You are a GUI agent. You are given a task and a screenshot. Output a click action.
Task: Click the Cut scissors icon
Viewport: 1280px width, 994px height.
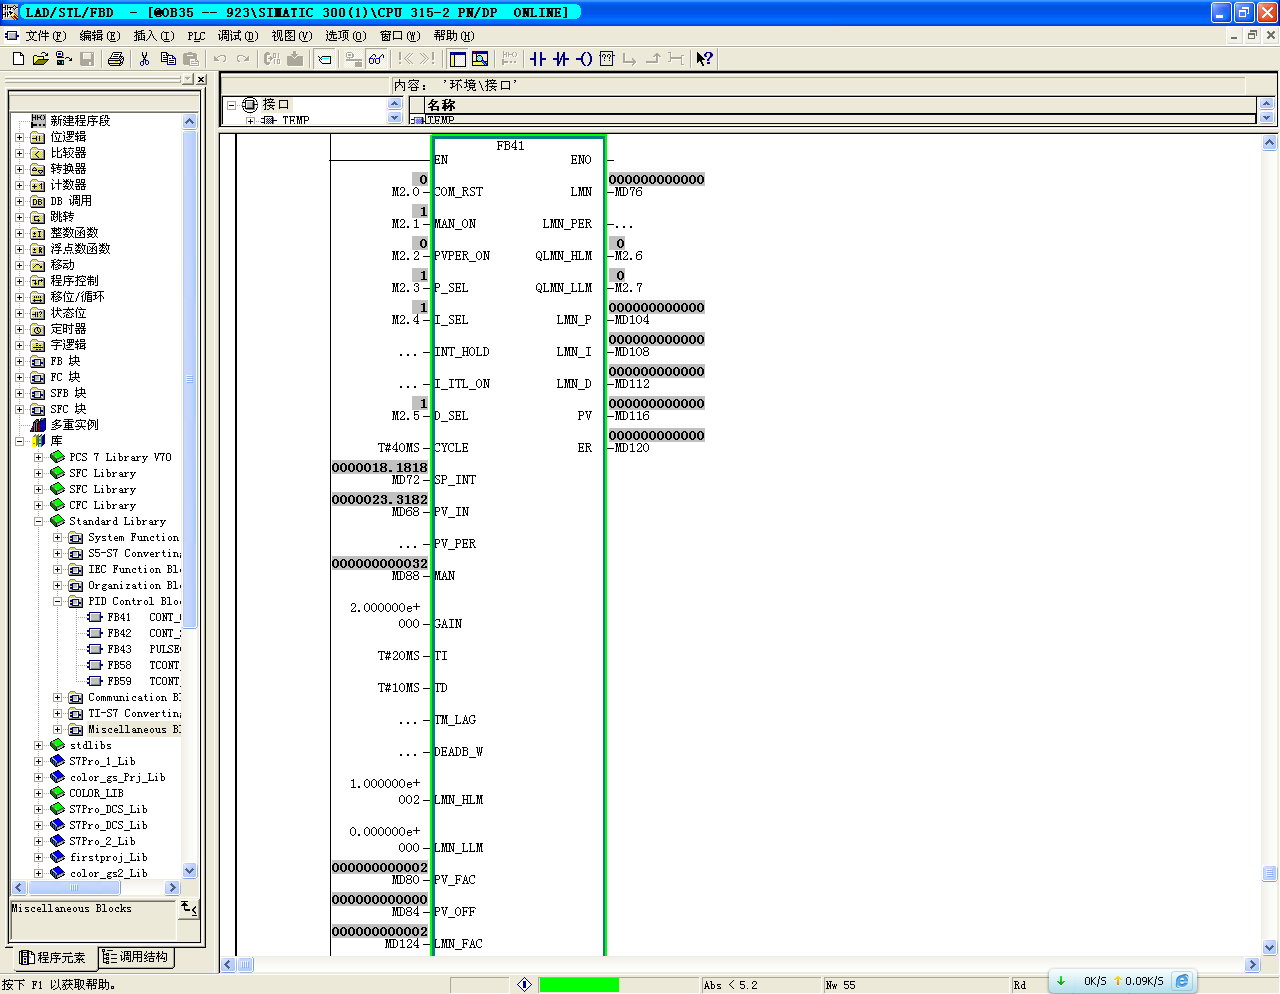pyautogui.click(x=144, y=59)
